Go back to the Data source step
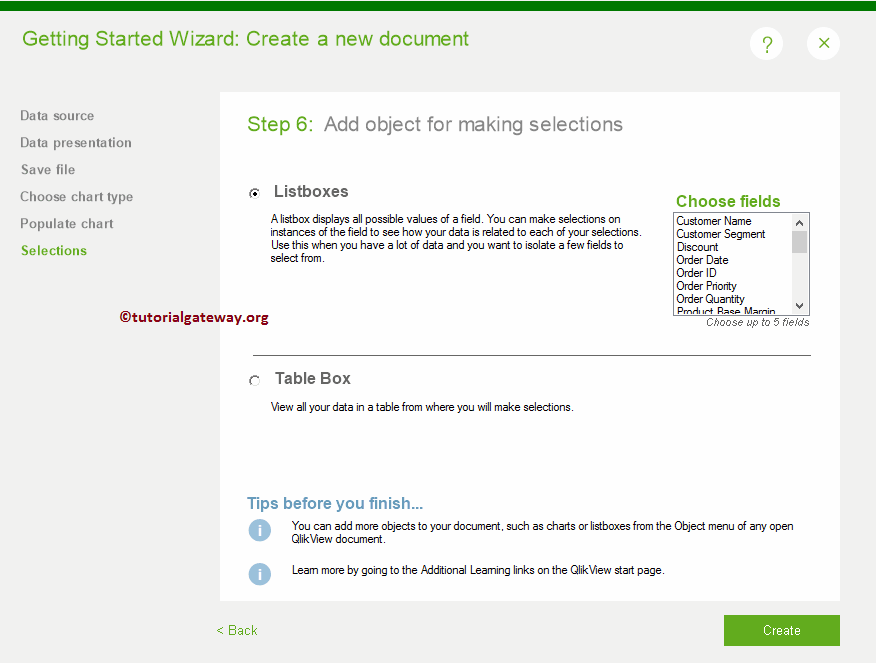The image size is (876, 663). point(57,116)
